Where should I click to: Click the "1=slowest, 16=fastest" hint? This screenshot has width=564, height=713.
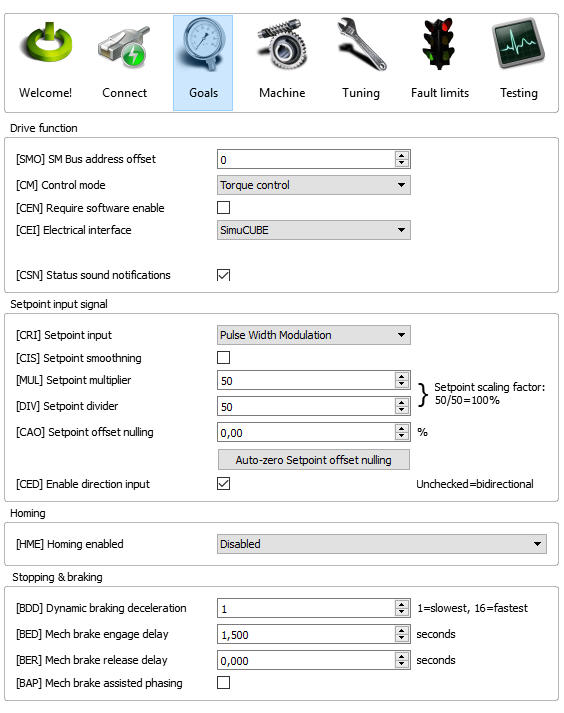[x=473, y=608]
